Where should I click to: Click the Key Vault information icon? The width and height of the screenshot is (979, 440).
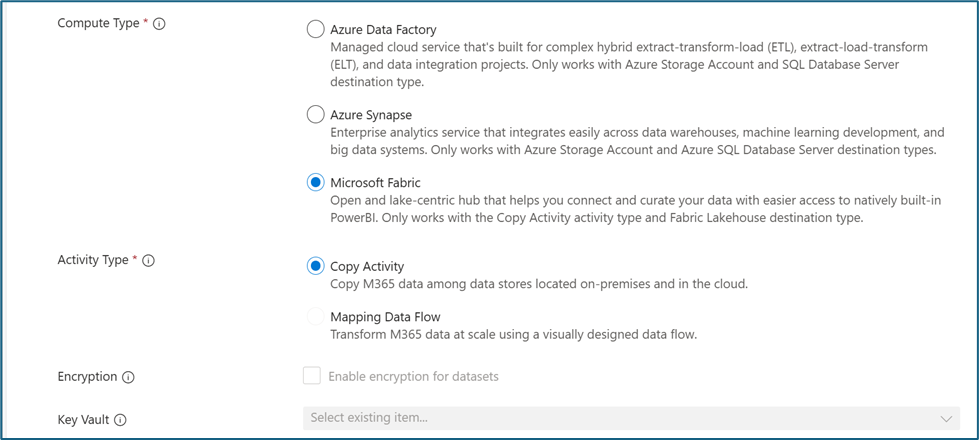[x=121, y=420]
